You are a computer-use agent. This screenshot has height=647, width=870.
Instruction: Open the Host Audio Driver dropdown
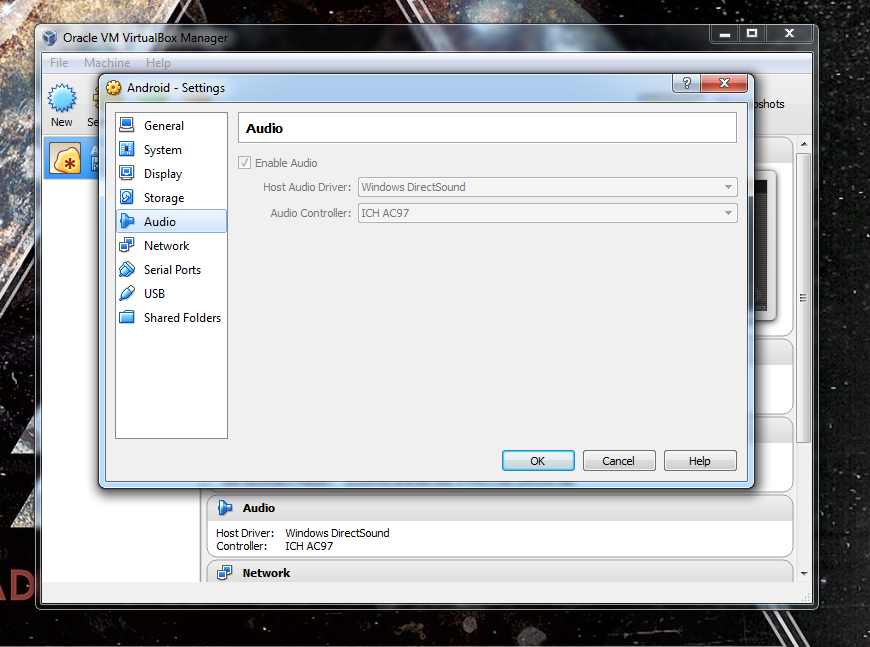(x=548, y=187)
